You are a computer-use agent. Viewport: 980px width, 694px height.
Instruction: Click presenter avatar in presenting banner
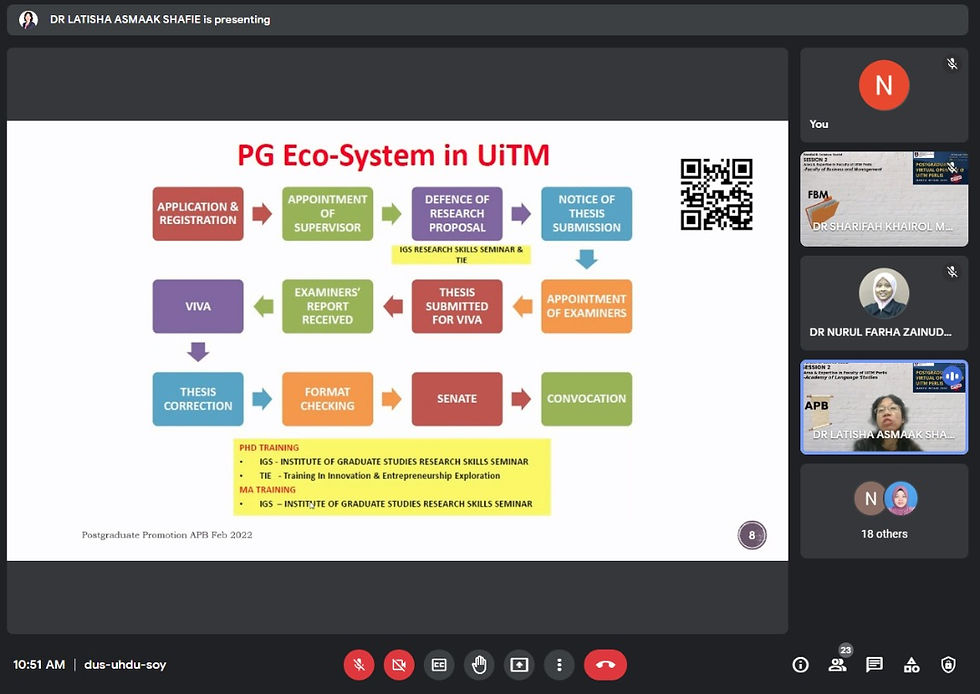click(28, 19)
